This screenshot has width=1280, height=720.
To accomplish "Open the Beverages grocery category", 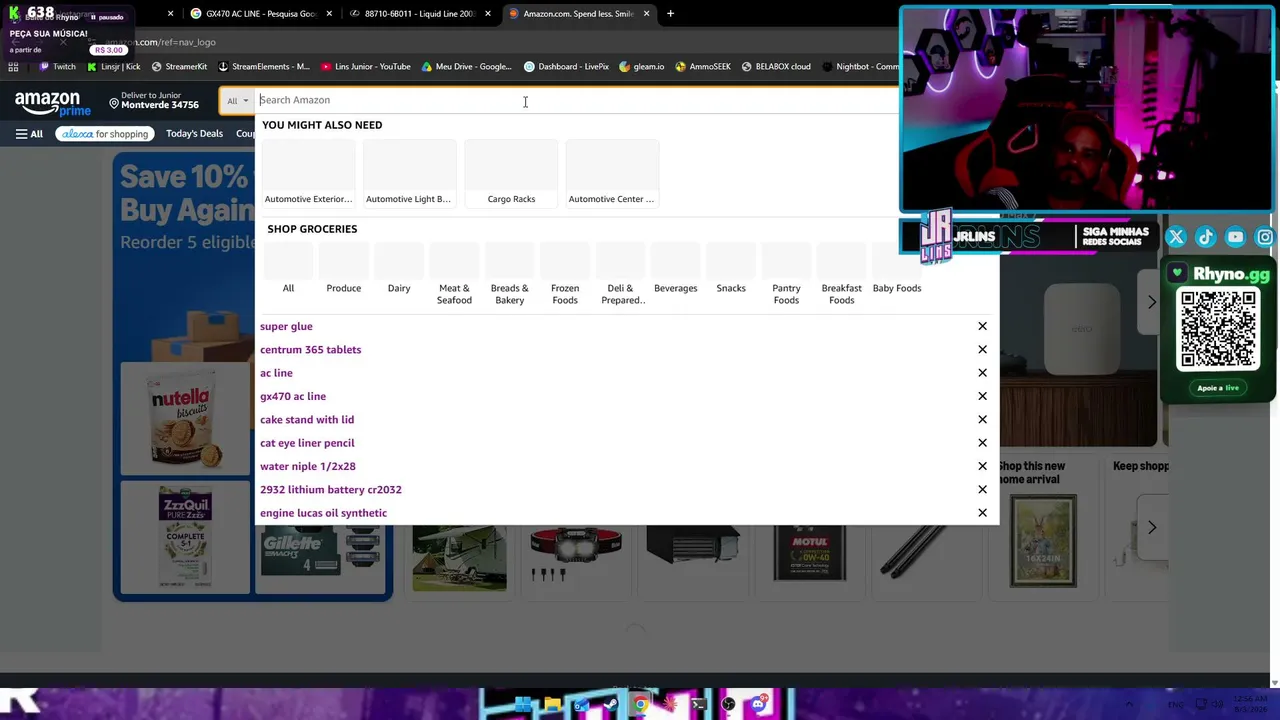I will click(675, 270).
